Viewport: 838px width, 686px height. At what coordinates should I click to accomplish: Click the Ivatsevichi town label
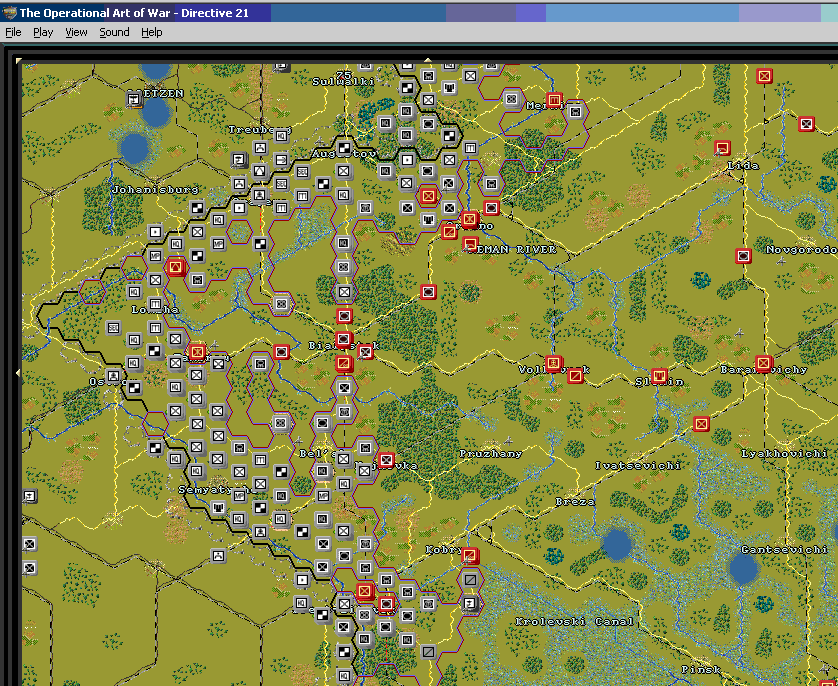click(x=638, y=465)
